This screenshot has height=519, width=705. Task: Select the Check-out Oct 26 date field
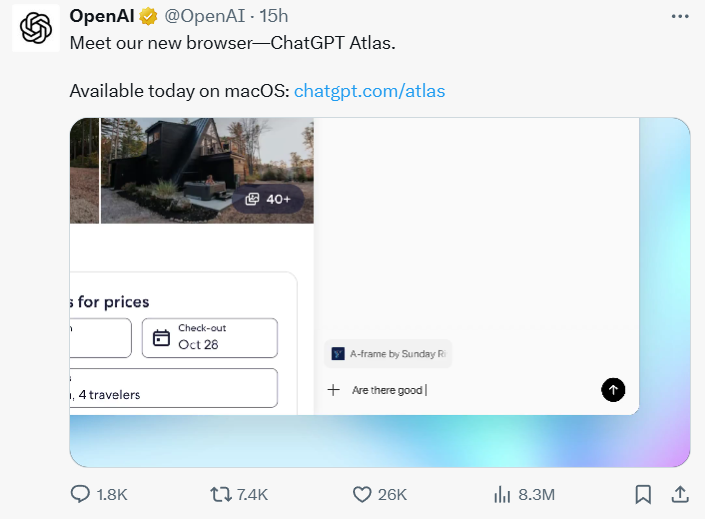[x=209, y=338]
